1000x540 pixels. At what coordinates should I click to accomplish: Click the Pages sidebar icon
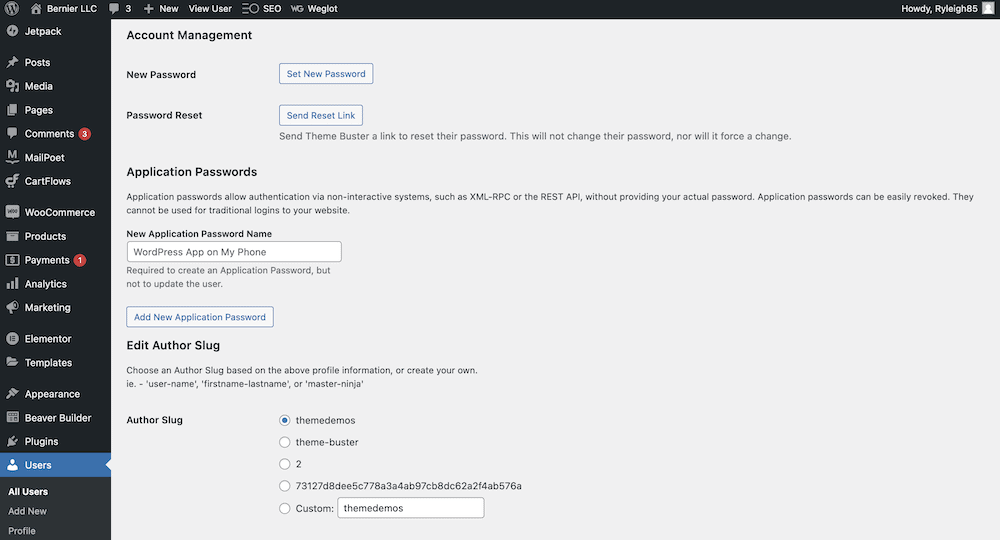[12, 110]
